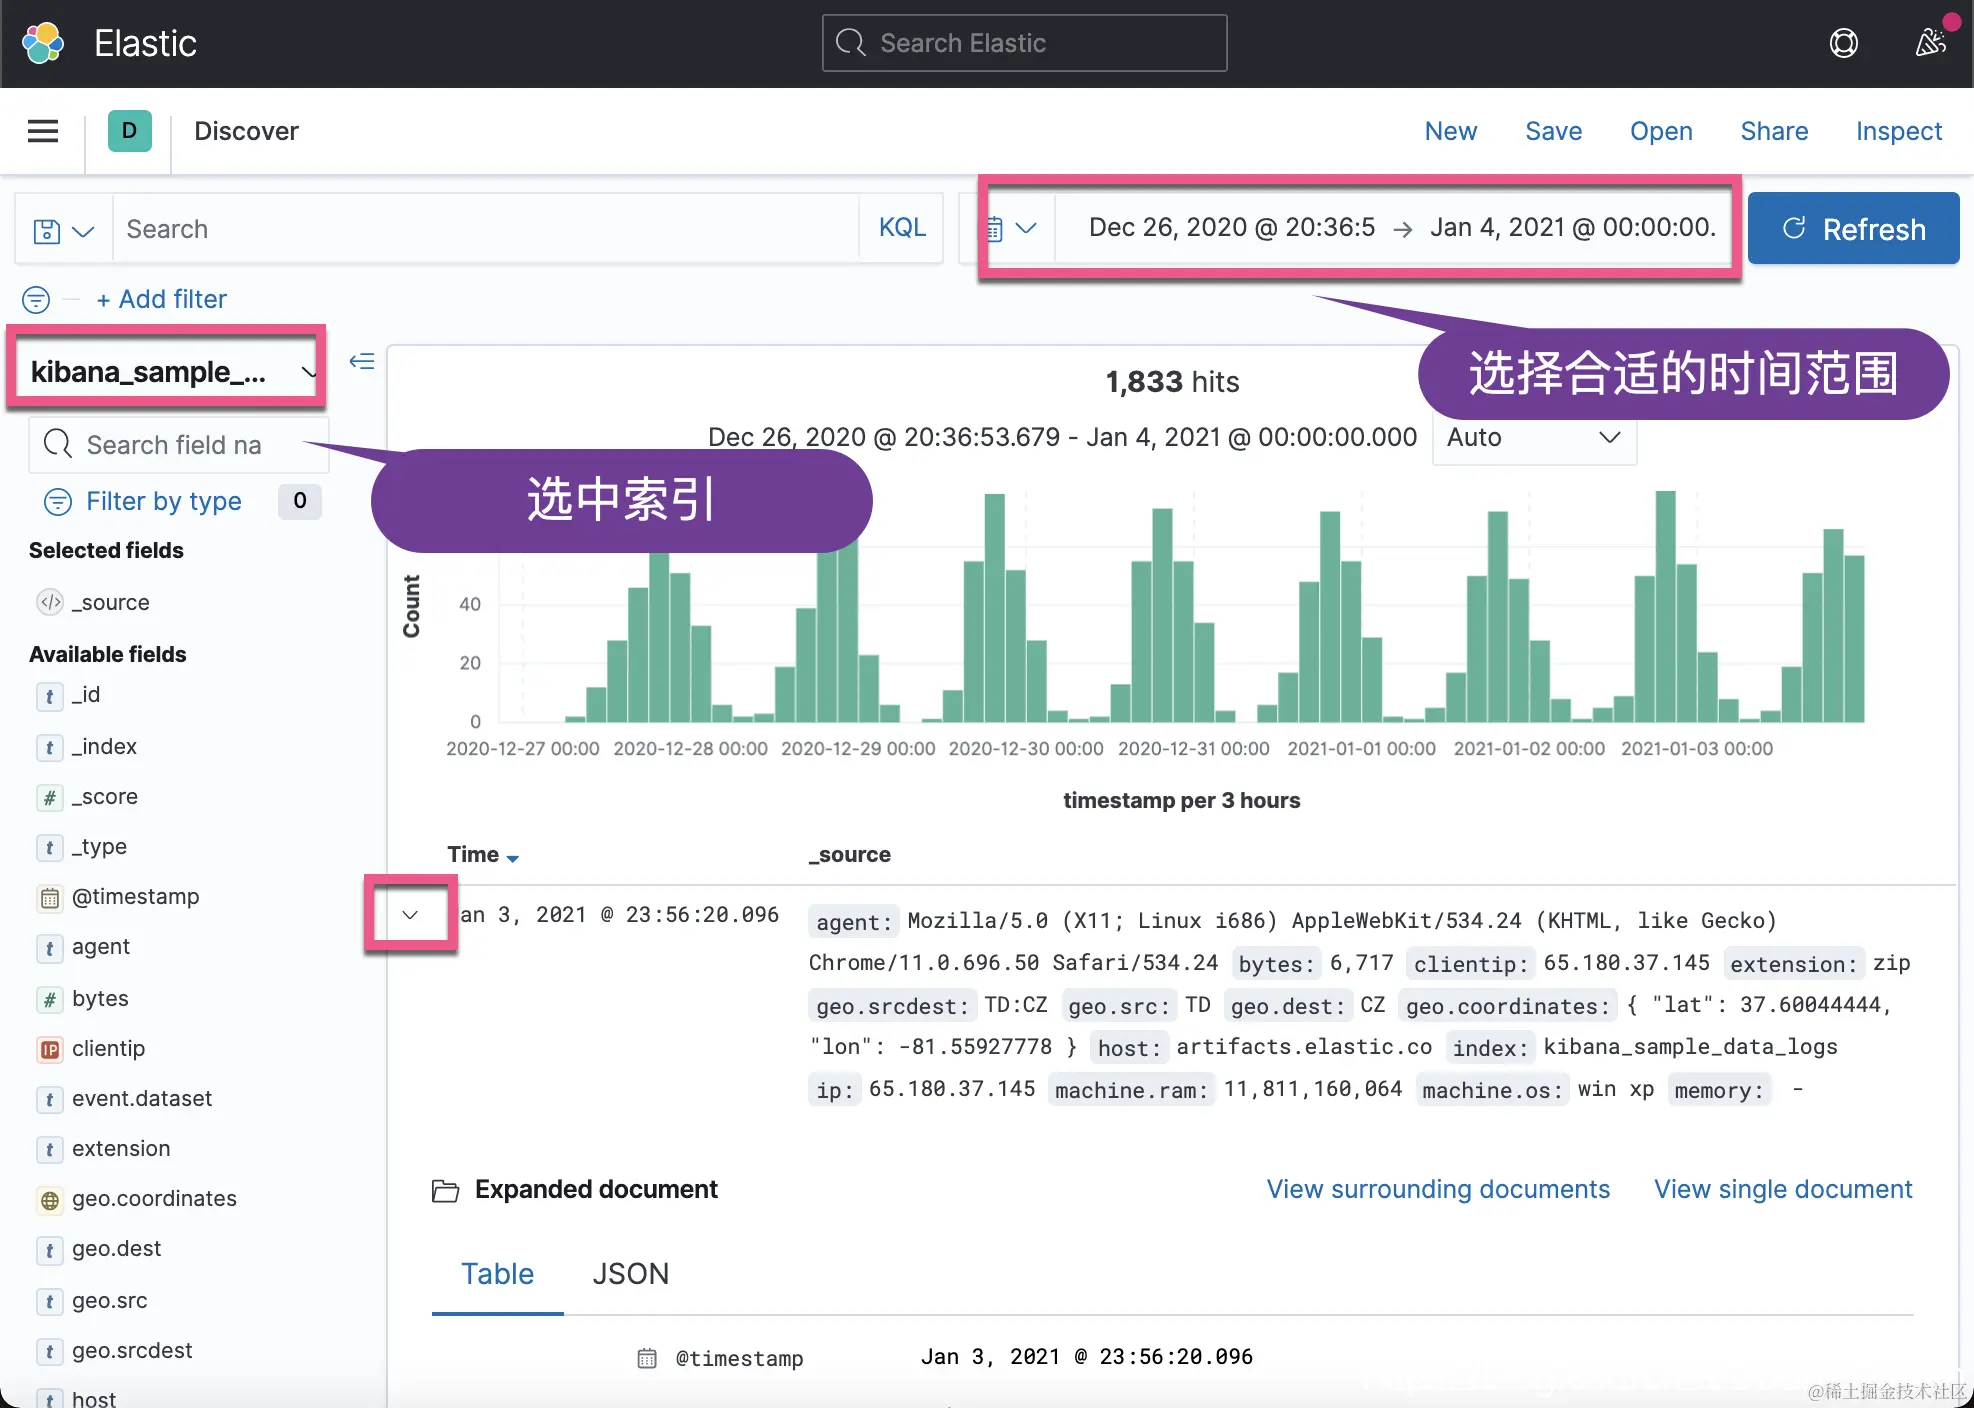Open the calendar quick date menu
The height and width of the screenshot is (1408, 1974).
pyautogui.click(x=1010, y=228)
